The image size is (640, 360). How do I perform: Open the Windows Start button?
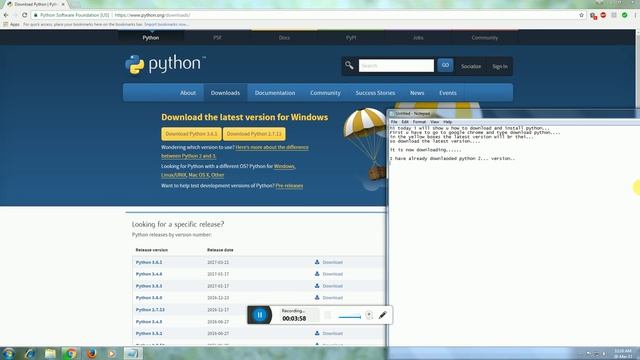(9, 353)
